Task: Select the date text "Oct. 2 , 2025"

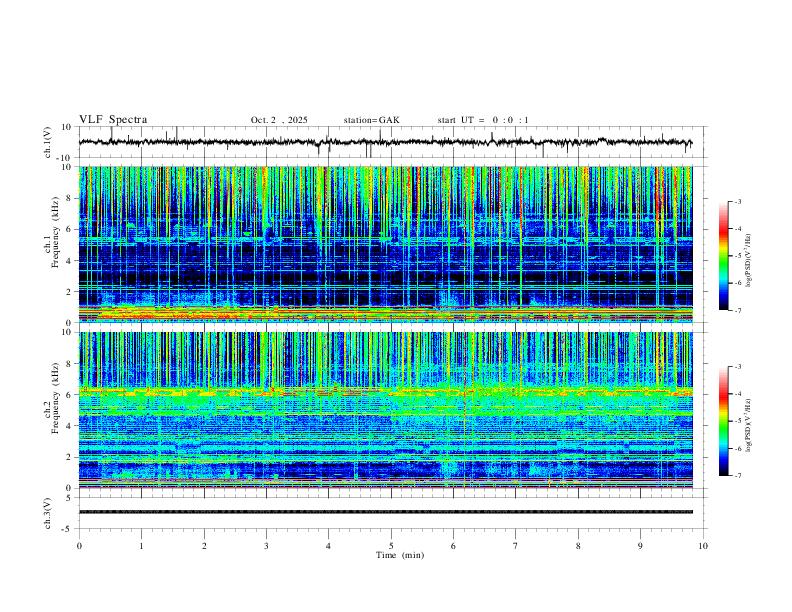Action: coord(279,120)
